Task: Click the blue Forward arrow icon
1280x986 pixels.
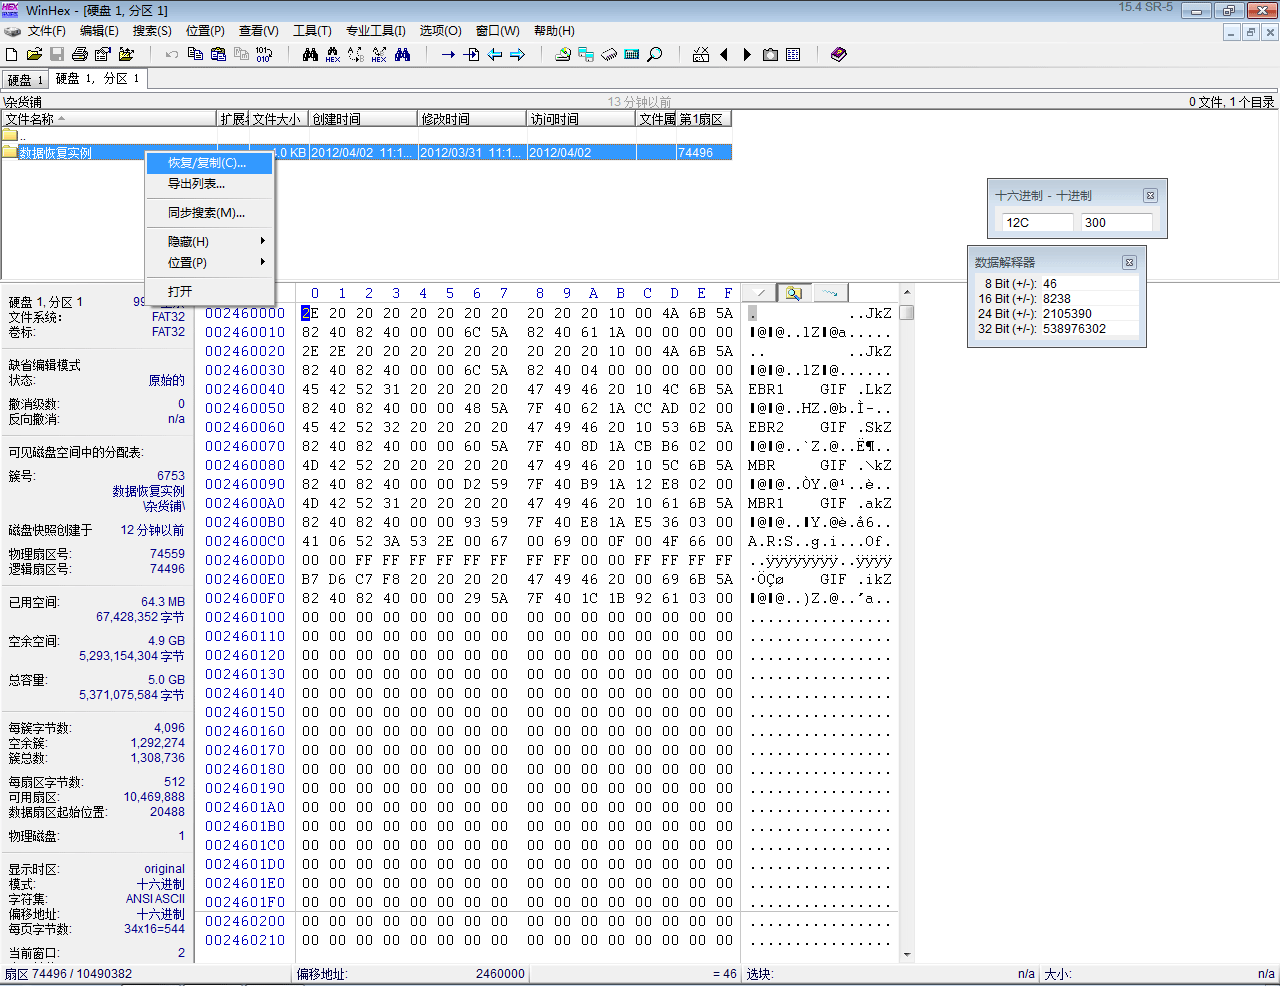Action: [x=517, y=54]
